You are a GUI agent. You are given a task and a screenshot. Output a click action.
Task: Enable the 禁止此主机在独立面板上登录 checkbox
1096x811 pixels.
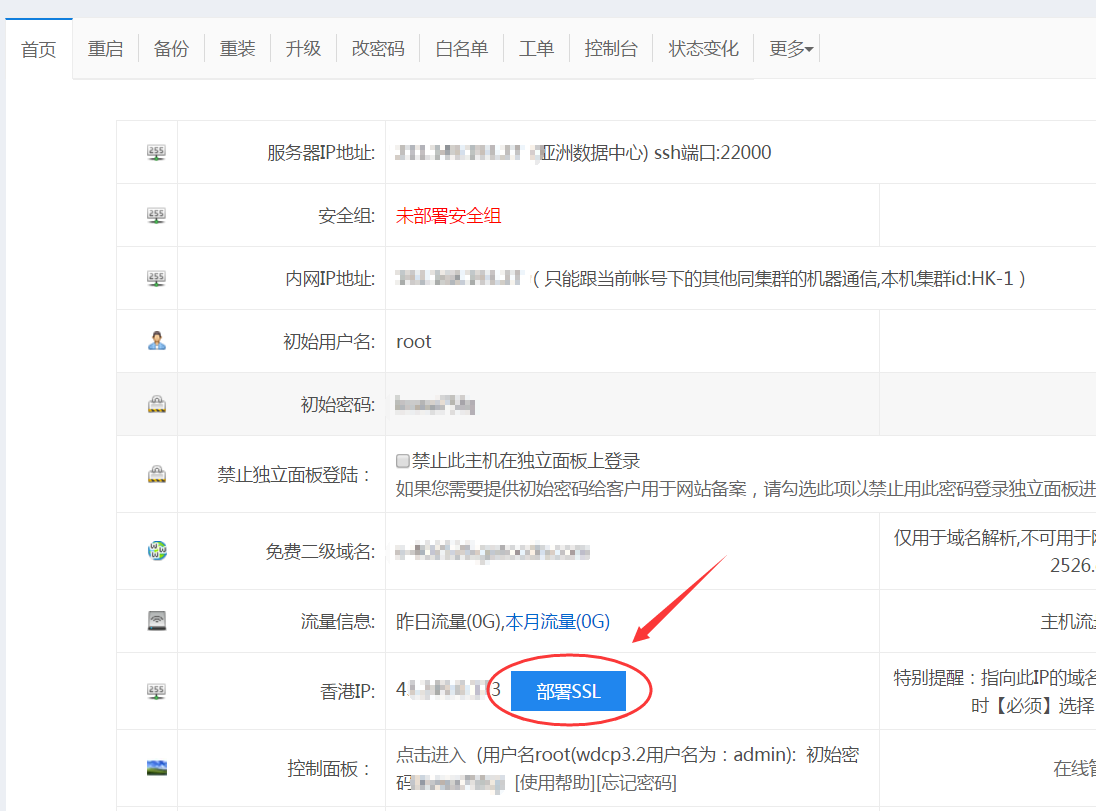[403, 462]
